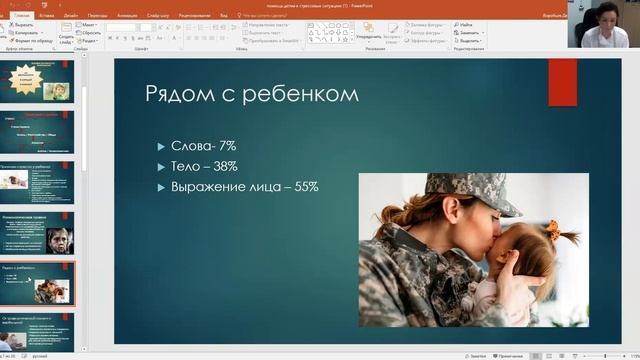Switch to the Вставка ribbon tab

(x=47, y=16)
